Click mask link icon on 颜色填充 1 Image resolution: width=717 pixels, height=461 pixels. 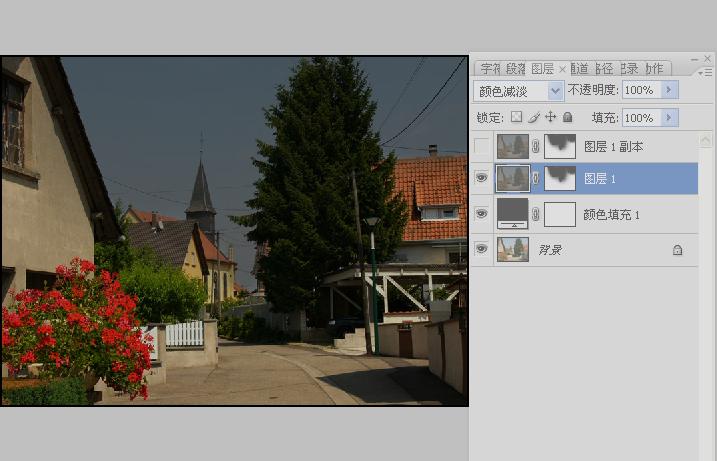pos(536,214)
